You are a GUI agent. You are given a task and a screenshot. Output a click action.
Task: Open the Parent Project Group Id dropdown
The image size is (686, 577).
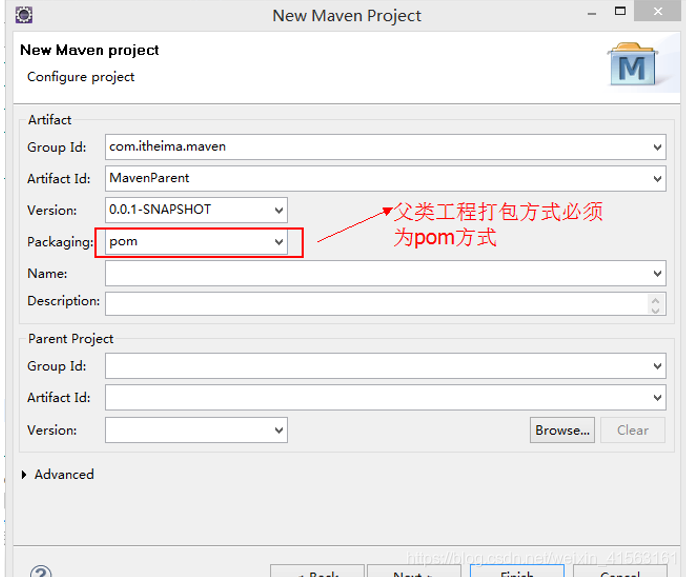(x=657, y=366)
